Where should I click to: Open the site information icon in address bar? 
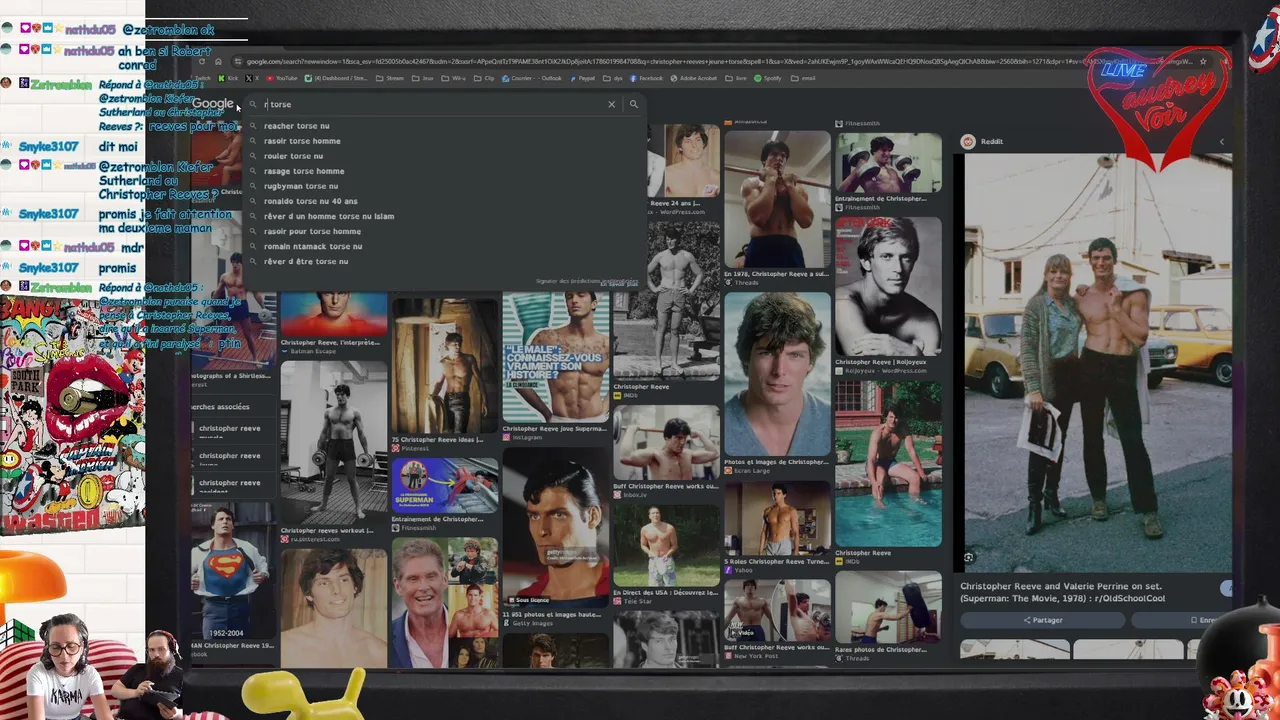click(237, 62)
